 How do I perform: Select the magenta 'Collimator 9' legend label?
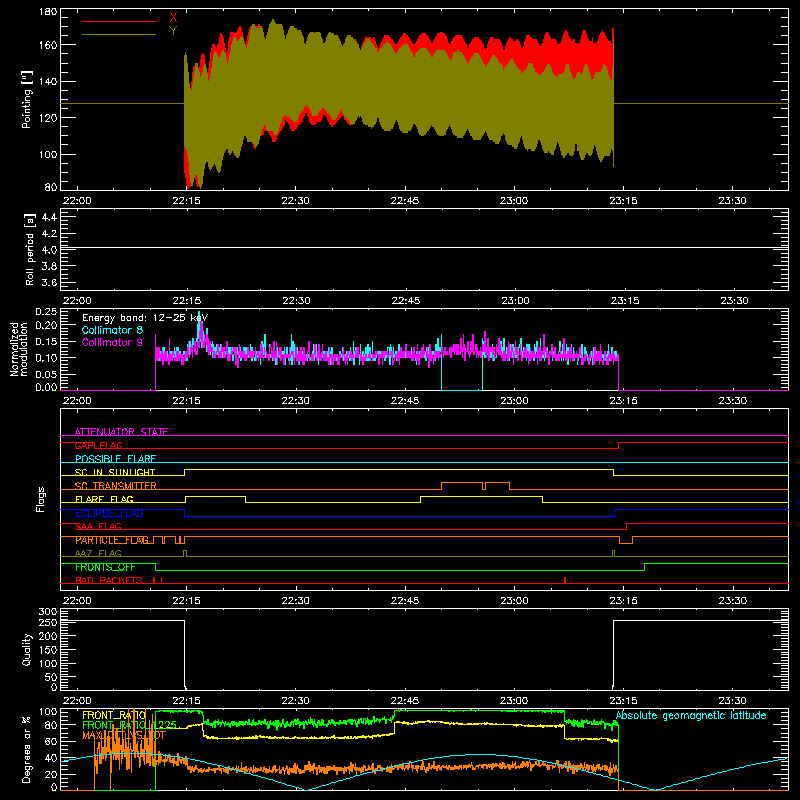(112, 342)
